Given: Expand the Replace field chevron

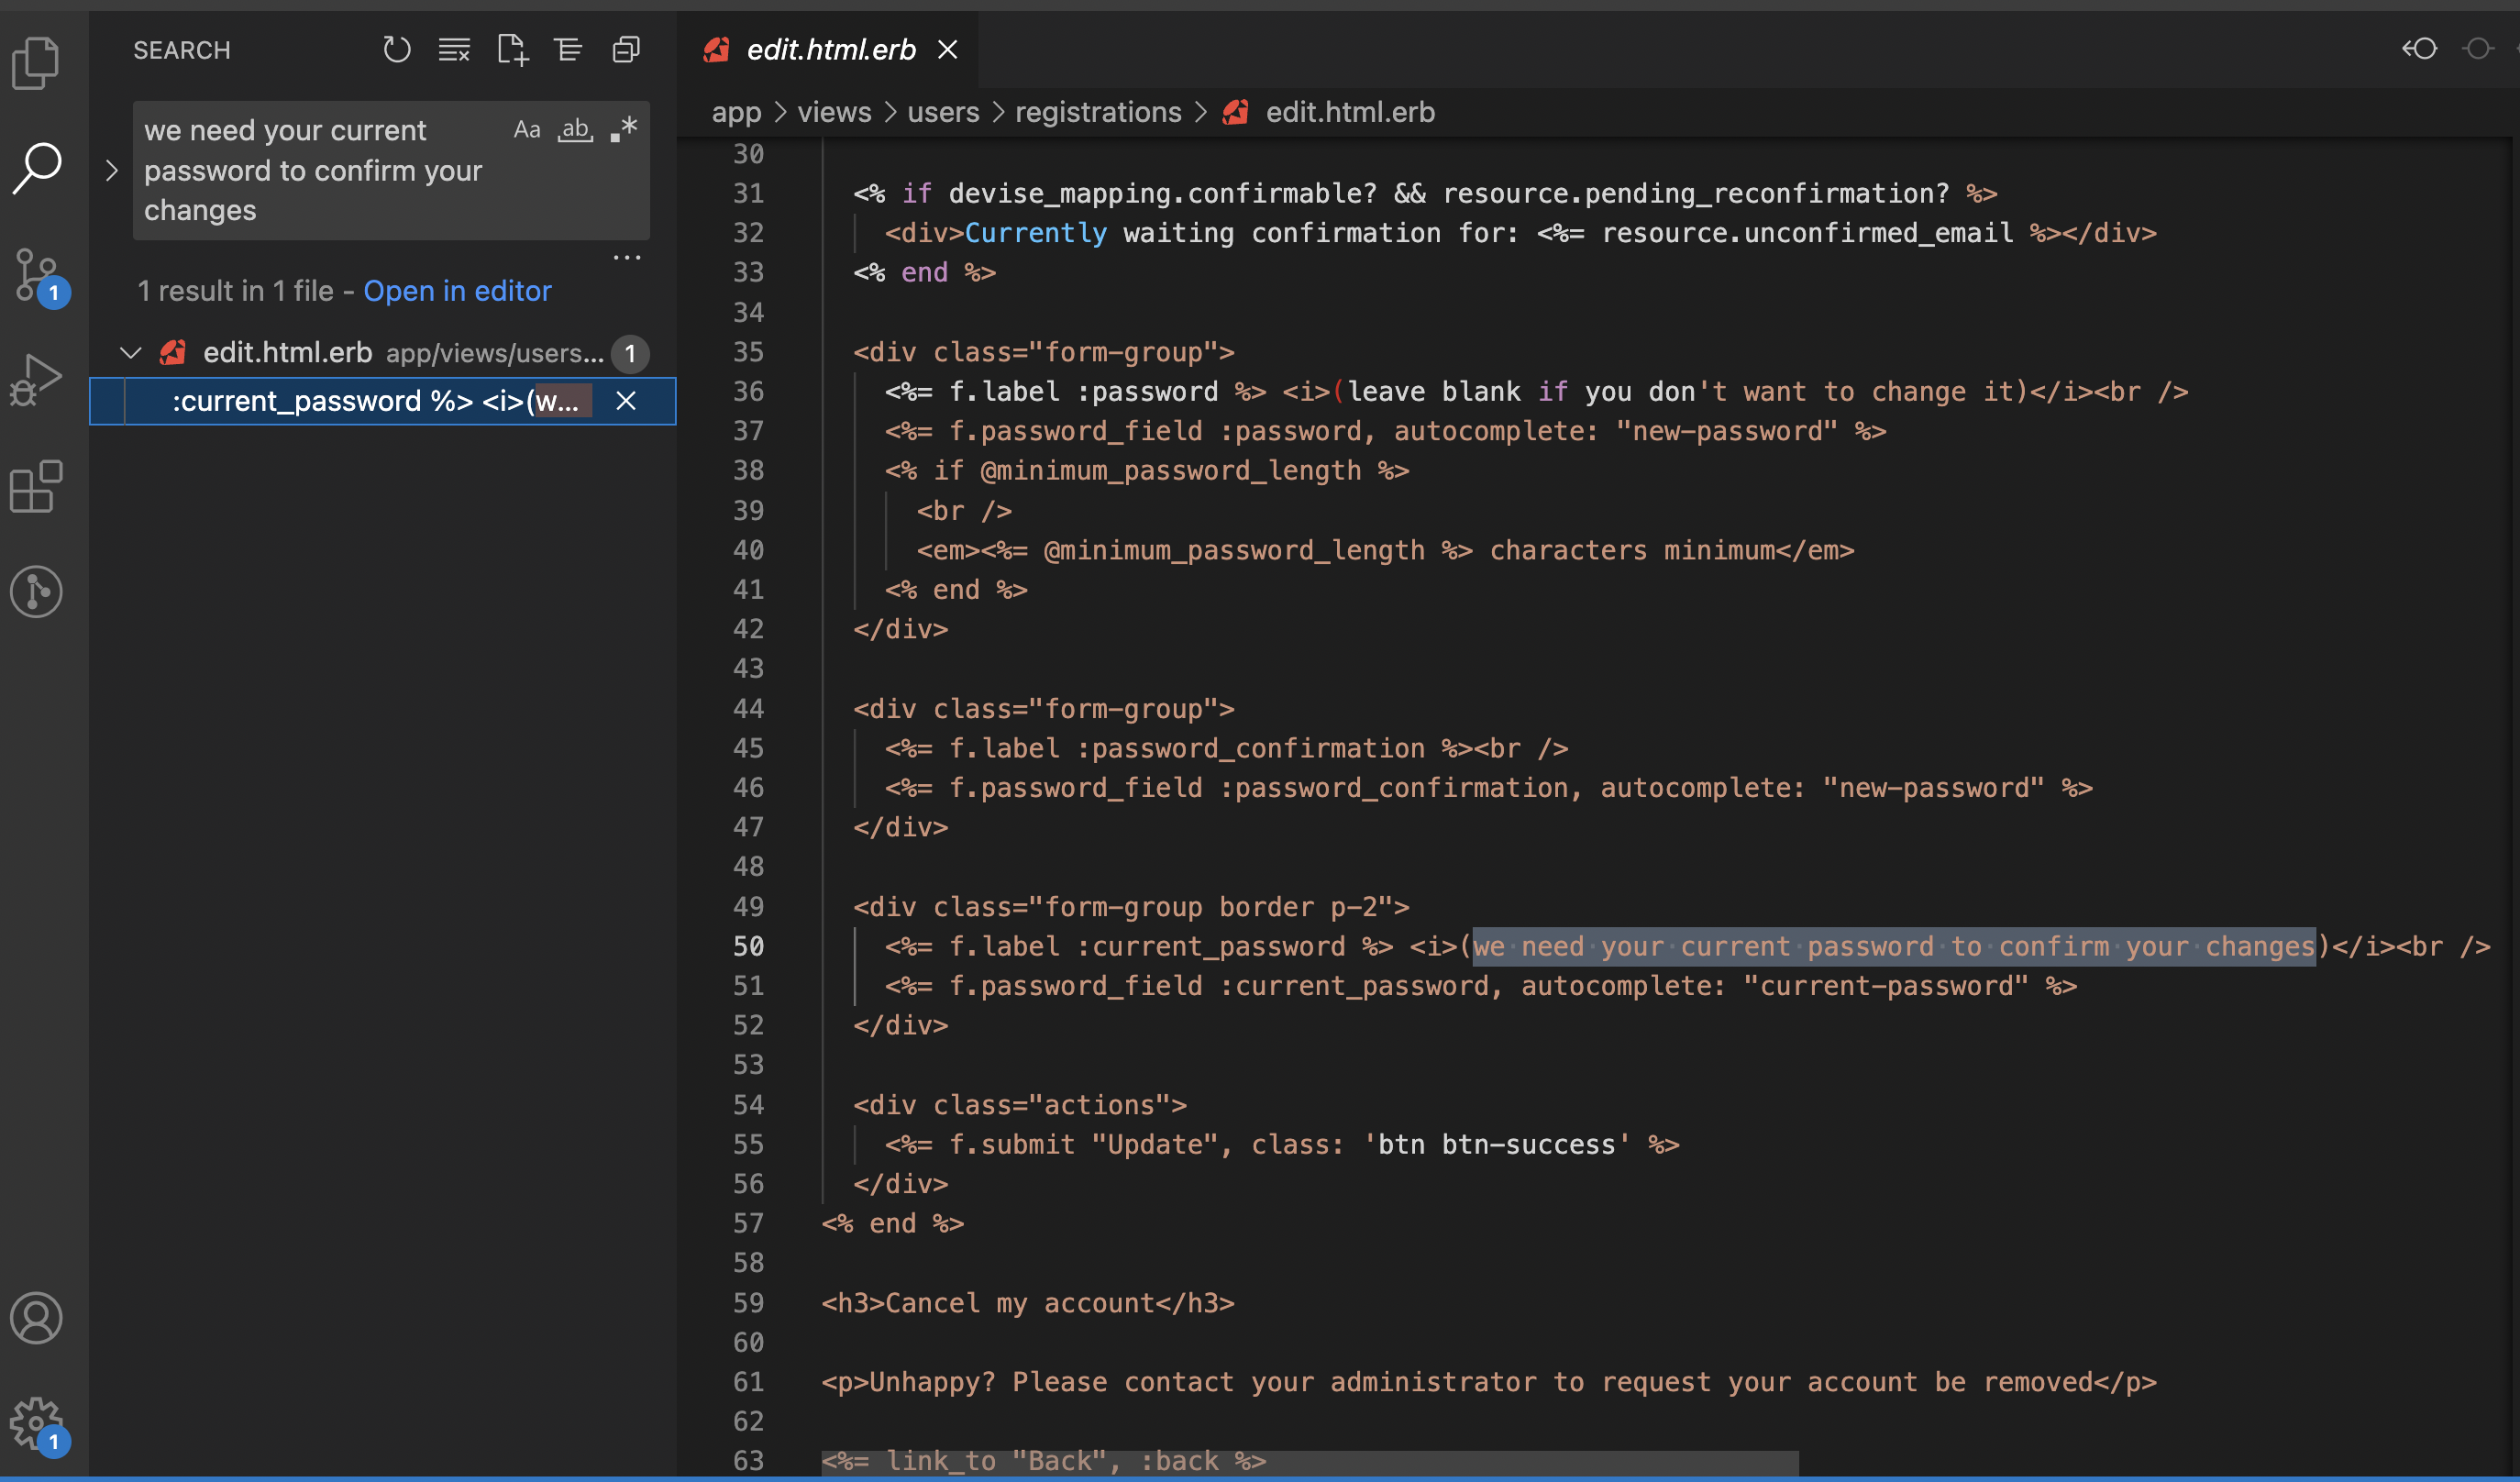Looking at the screenshot, I should pyautogui.click(x=112, y=171).
